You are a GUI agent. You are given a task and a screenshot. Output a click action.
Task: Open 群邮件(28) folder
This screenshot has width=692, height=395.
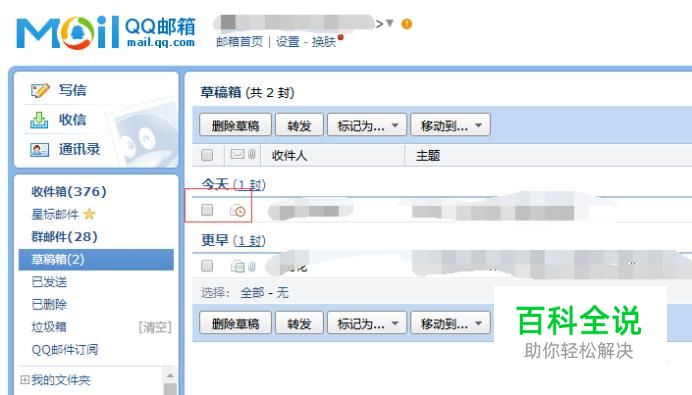tap(64, 237)
